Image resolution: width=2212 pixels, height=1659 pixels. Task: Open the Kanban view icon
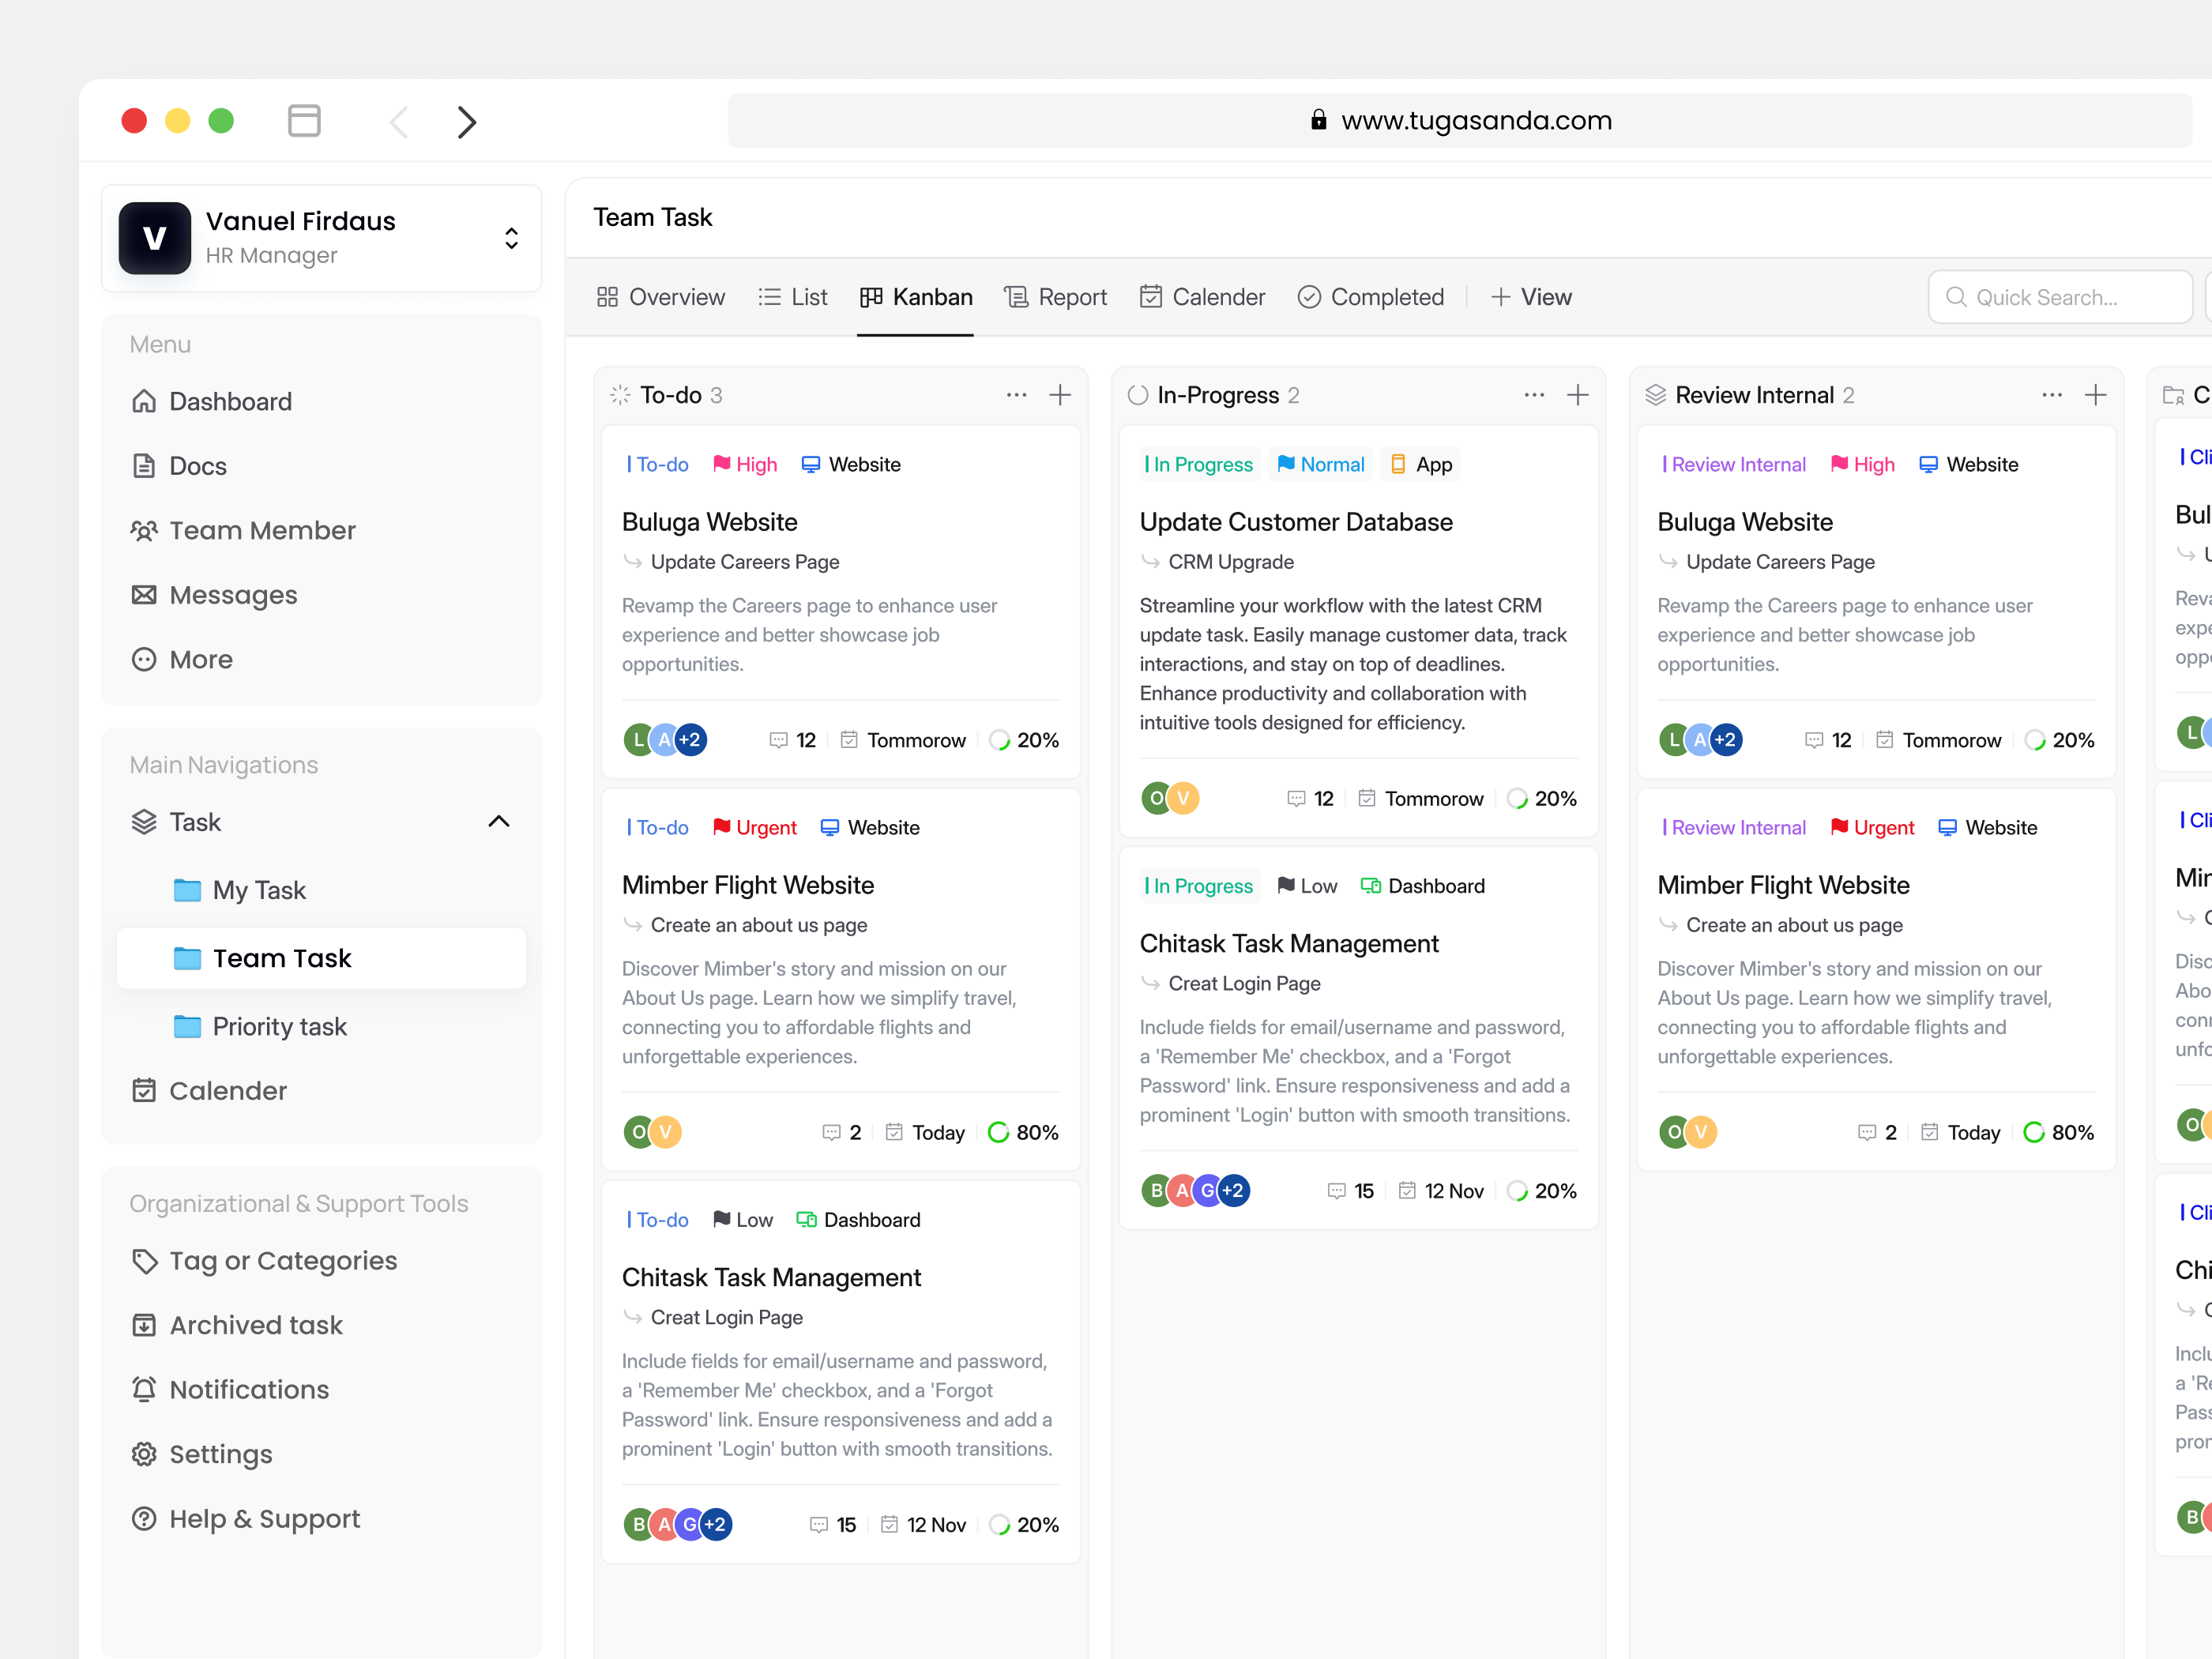[x=871, y=297]
